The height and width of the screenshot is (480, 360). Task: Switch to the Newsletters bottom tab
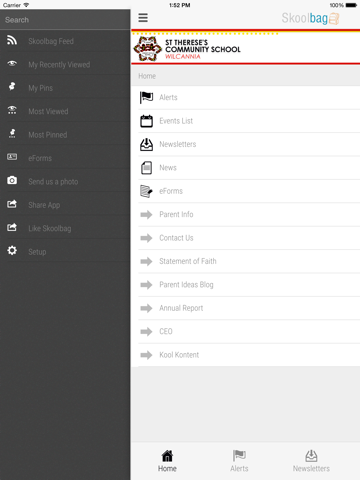point(311,461)
